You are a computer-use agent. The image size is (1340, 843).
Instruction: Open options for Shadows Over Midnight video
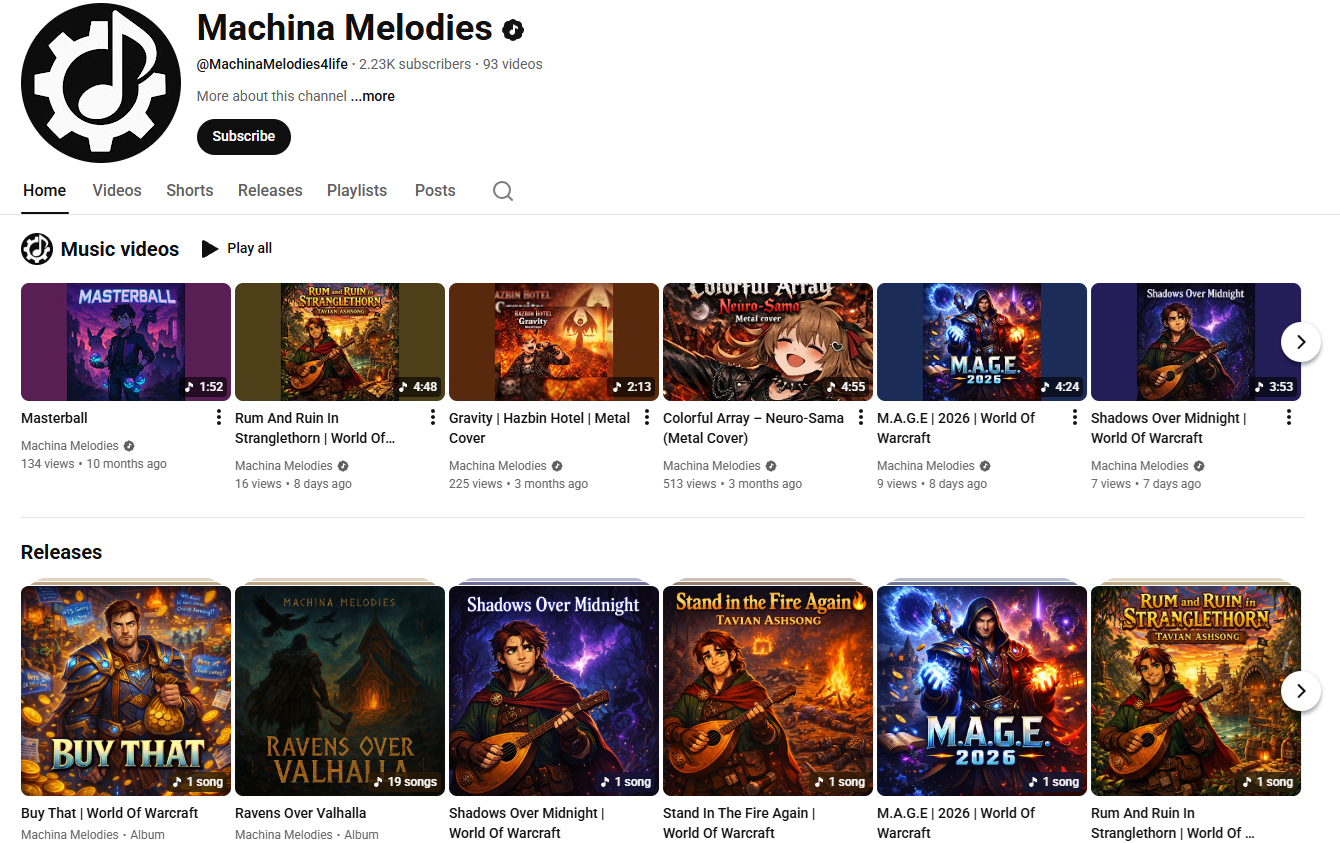pos(1289,417)
